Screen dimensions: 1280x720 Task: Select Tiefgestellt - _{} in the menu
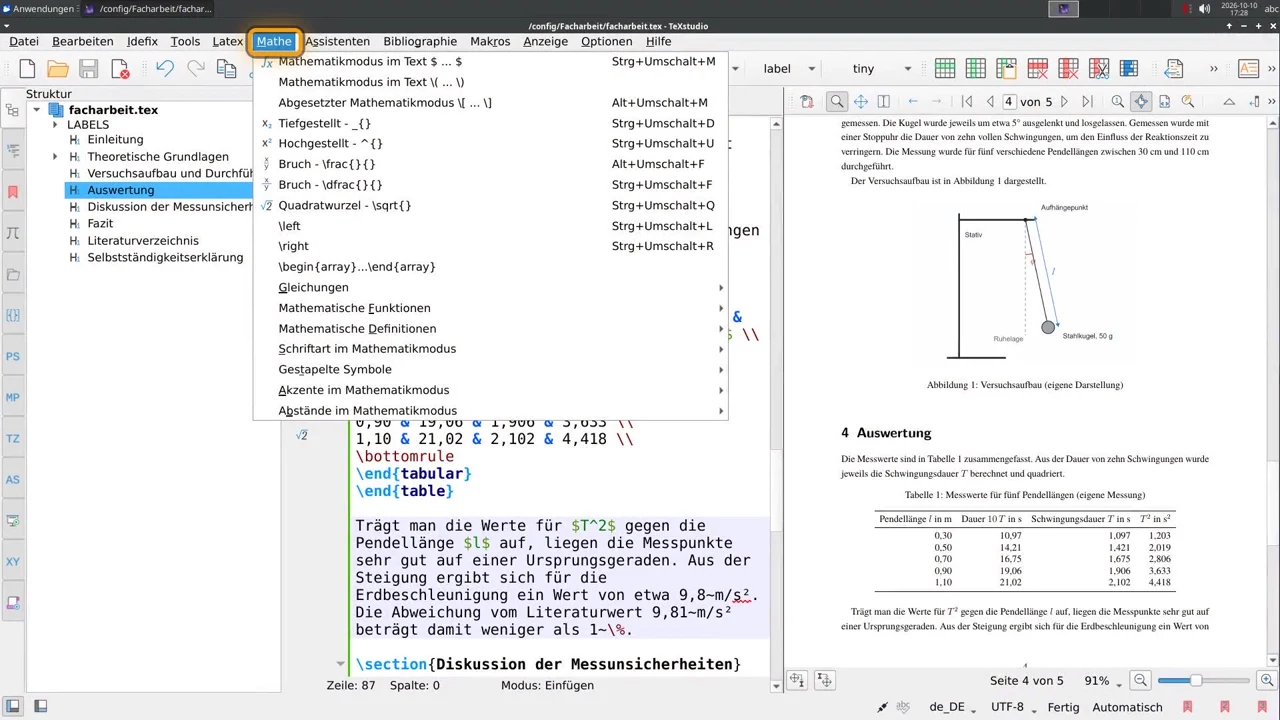(x=490, y=123)
